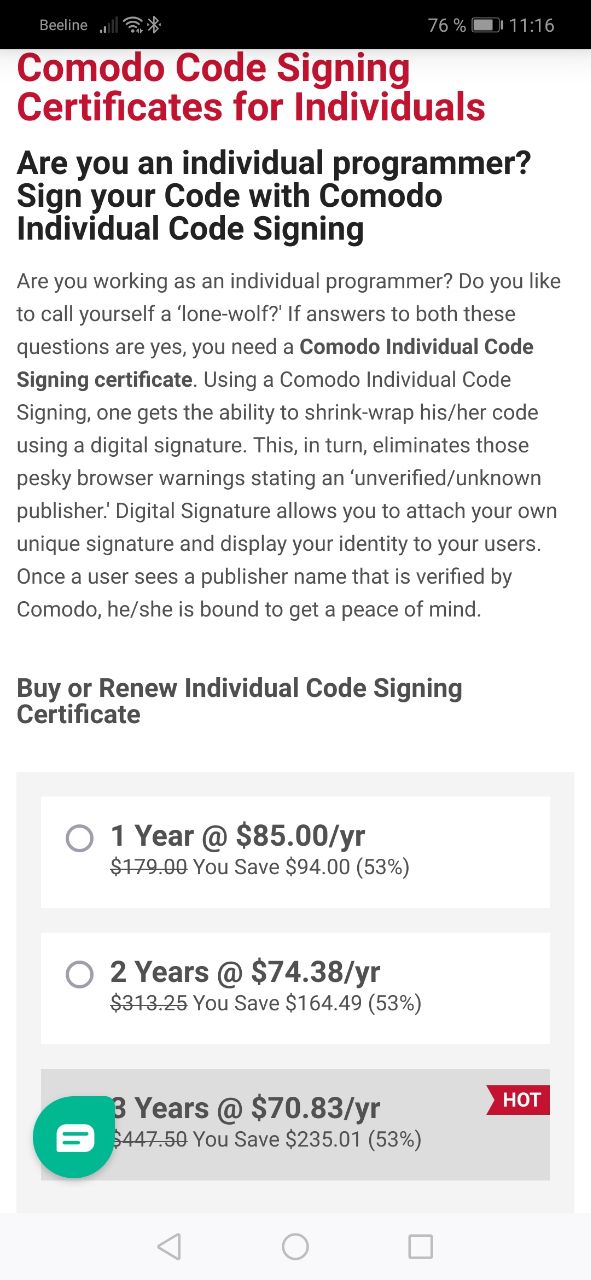The image size is (591, 1280).
Task: Tap the Android back triangle icon
Action: (169, 1246)
